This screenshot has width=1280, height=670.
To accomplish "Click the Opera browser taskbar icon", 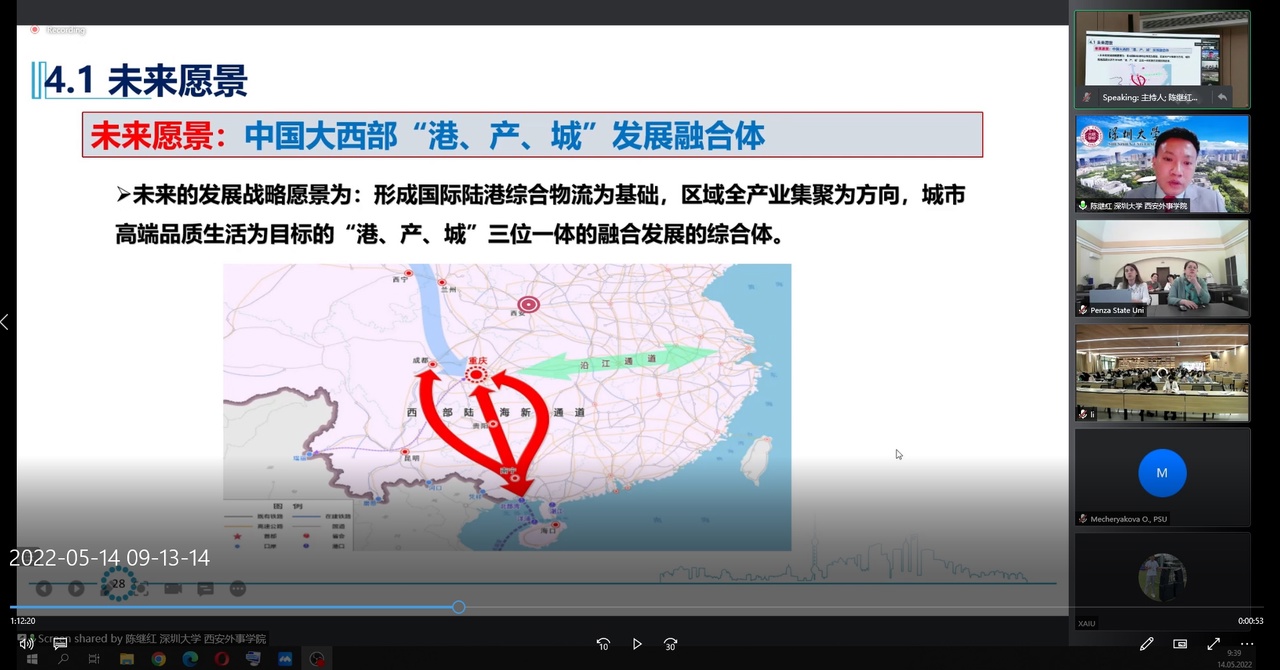I will pyautogui.click(x=221, y=659).
